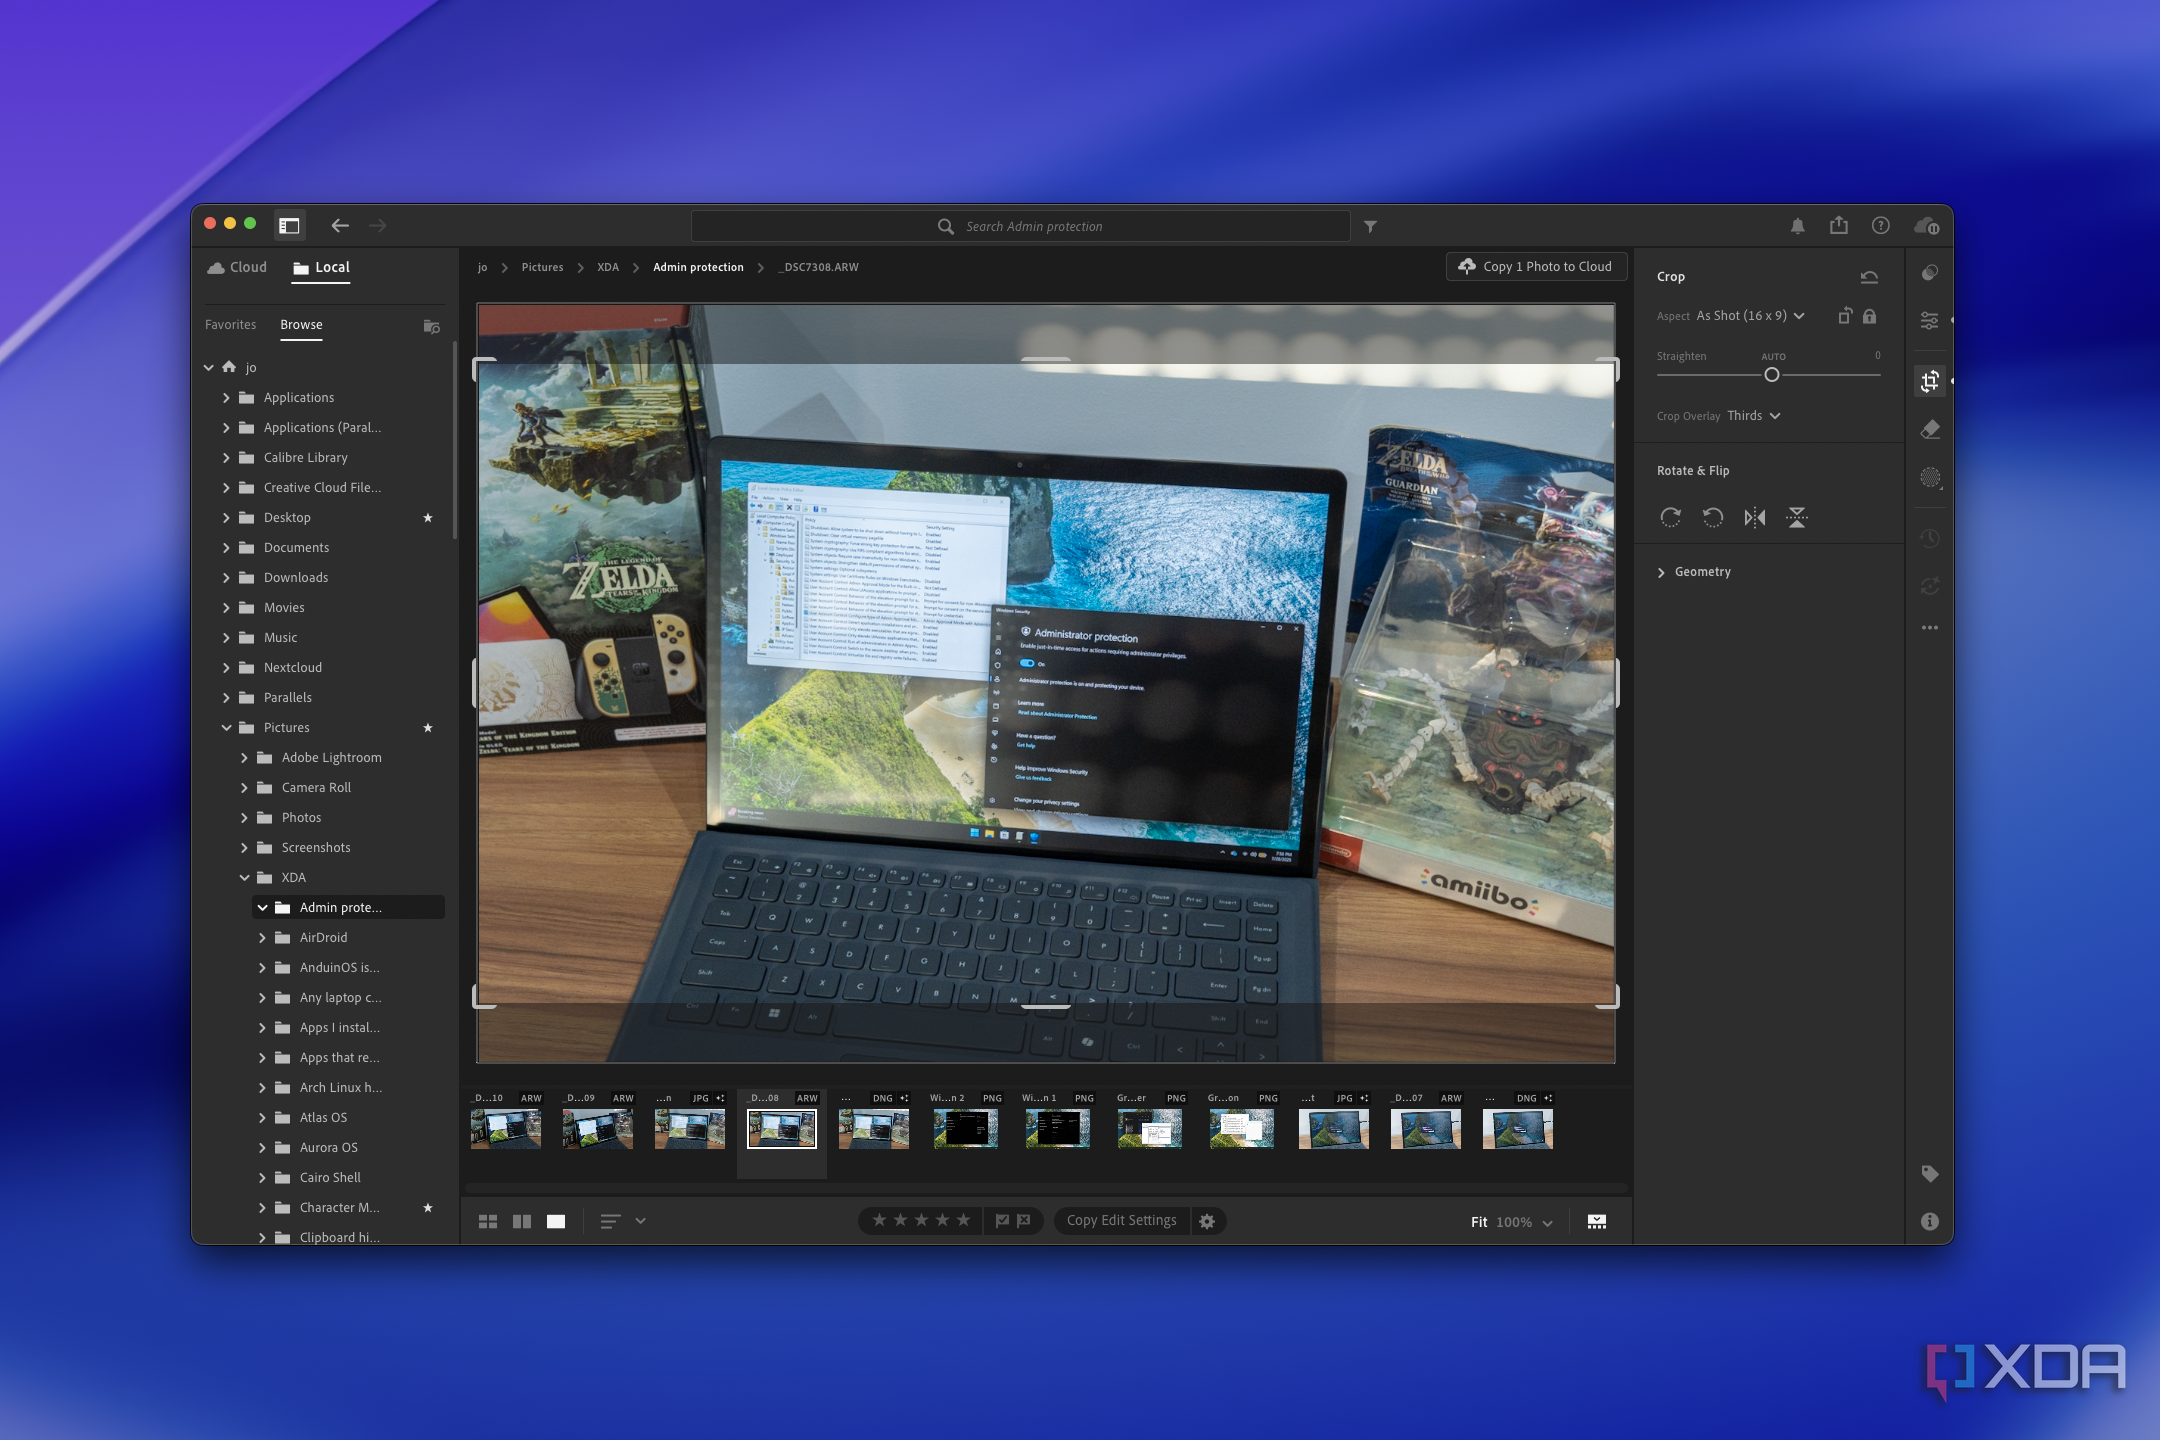Click AUTO straighten button
Image resolution: width=2160 pixels, height=1440 pixels.
coord(1773,357)
